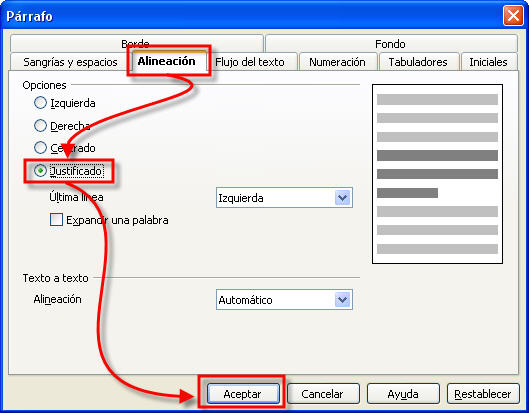Reset settings with Restablecer button
Screen dimensions: 529x413
[483, 394]
